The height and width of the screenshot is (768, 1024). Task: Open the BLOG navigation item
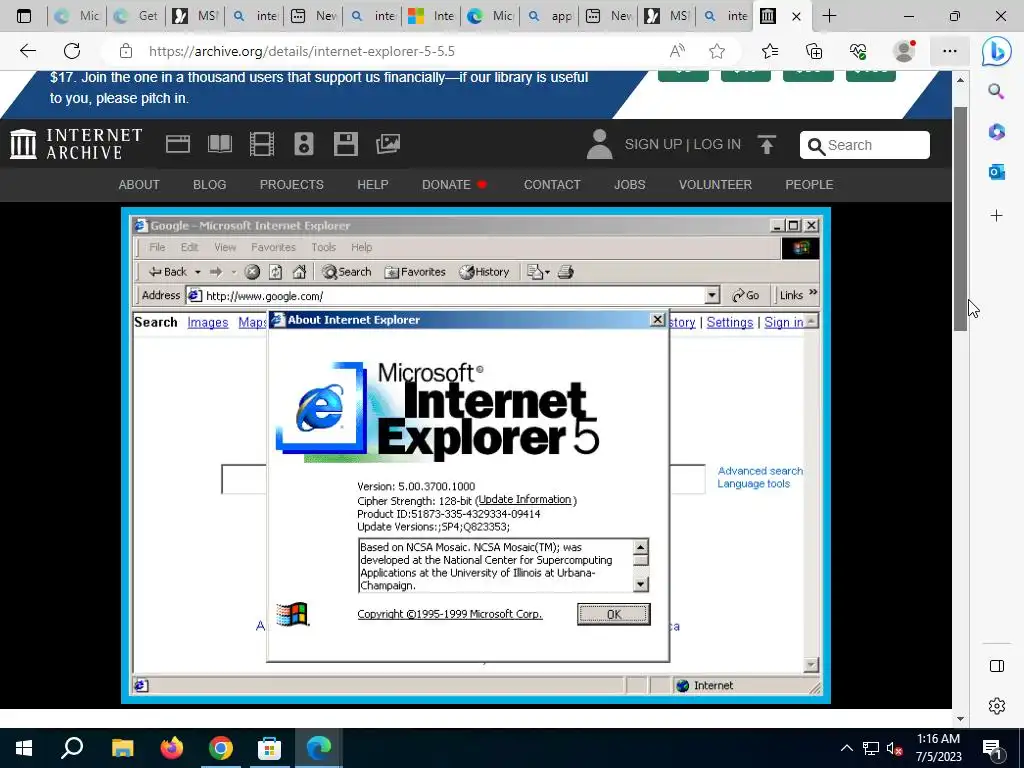click(210, 185)
